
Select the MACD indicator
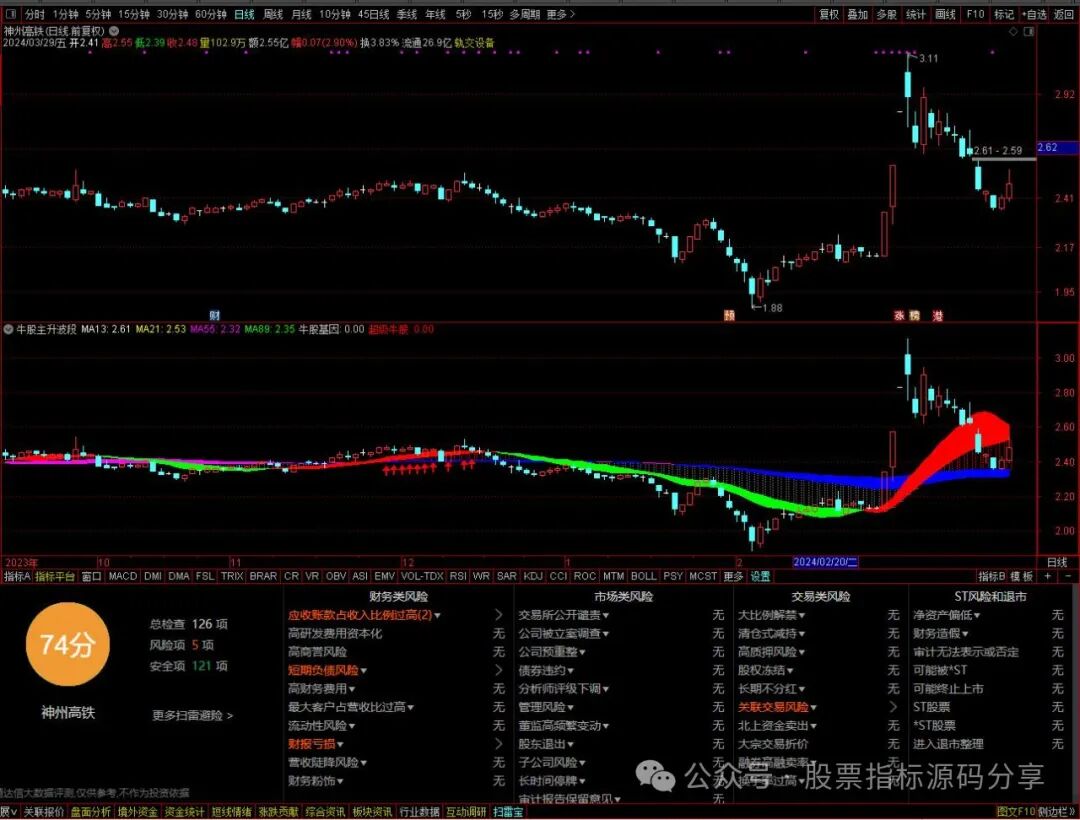click(123, 576)
